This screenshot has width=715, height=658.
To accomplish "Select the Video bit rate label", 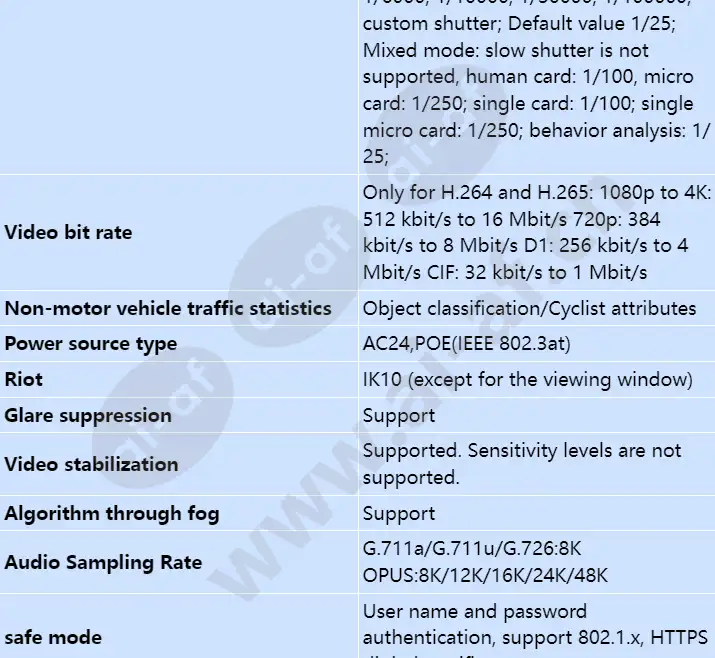I will (68, 233).
